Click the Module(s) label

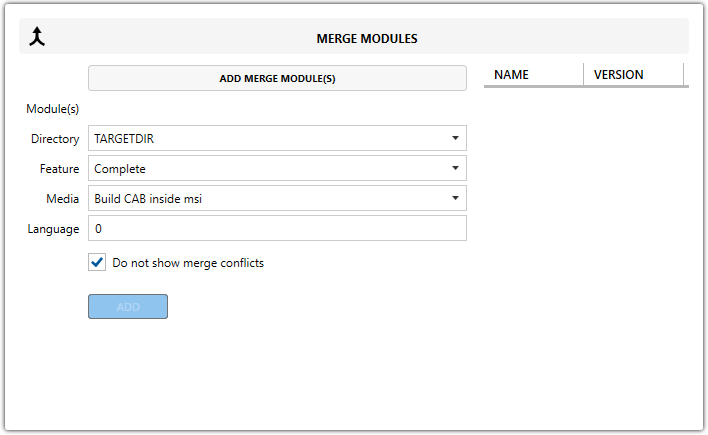click(x=52, y=109)
